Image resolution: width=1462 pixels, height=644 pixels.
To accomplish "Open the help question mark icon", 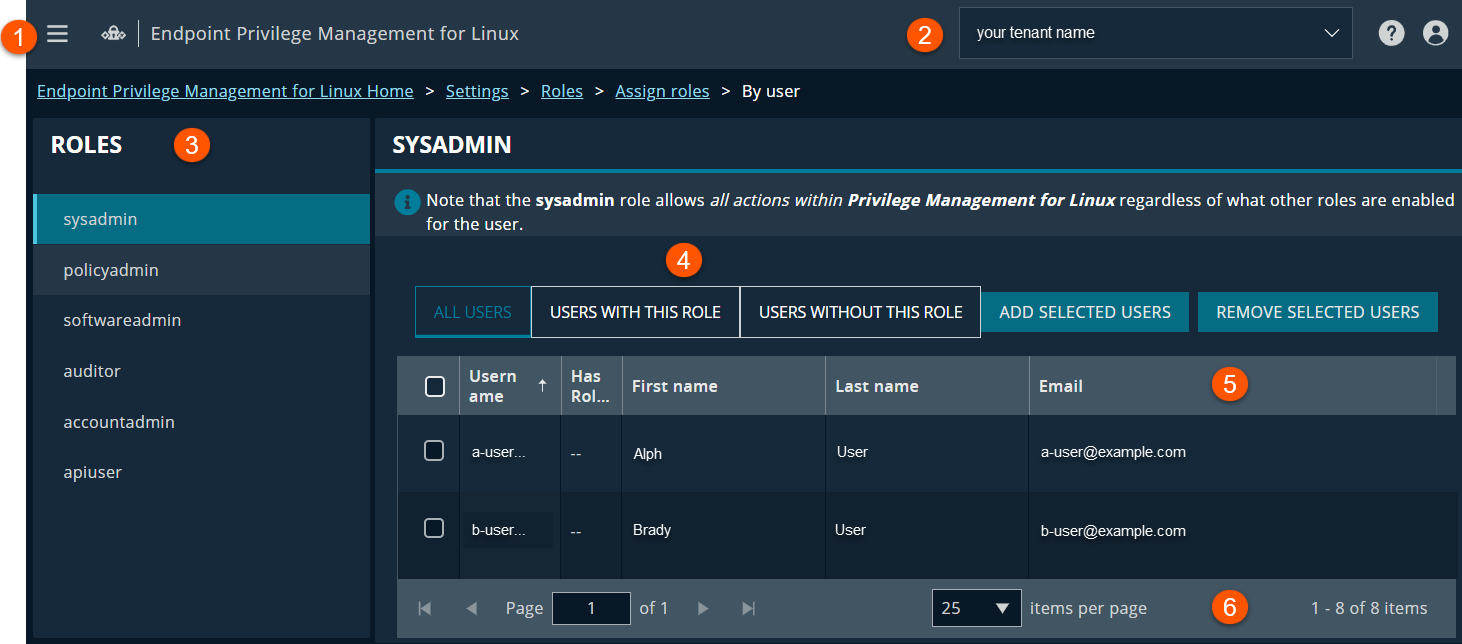I will pyautogui.click(x=1391, y=33).
